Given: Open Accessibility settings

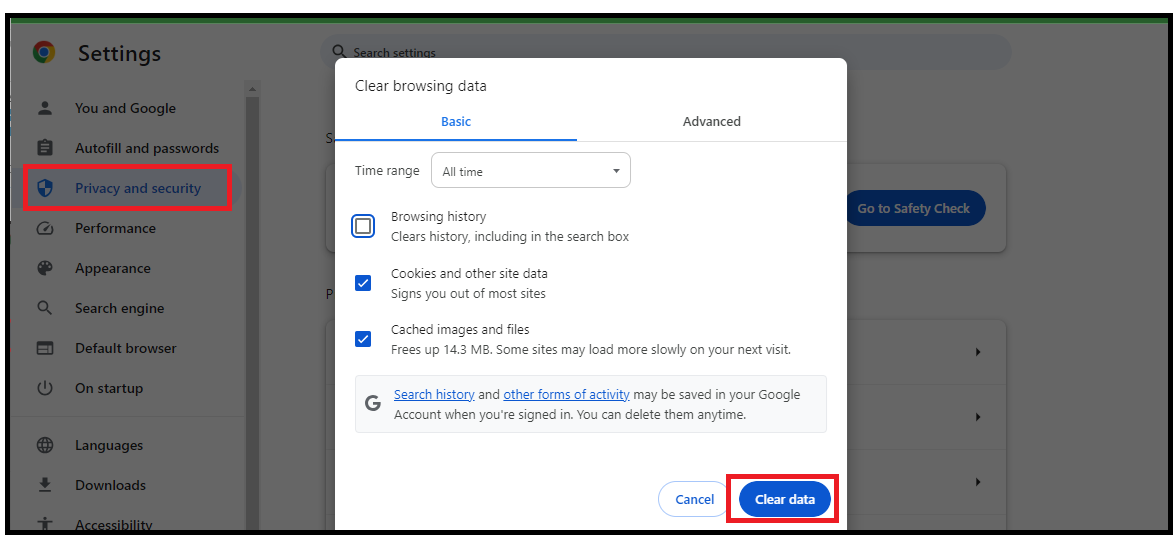Looking at the screenshot, I should (114, 525).
